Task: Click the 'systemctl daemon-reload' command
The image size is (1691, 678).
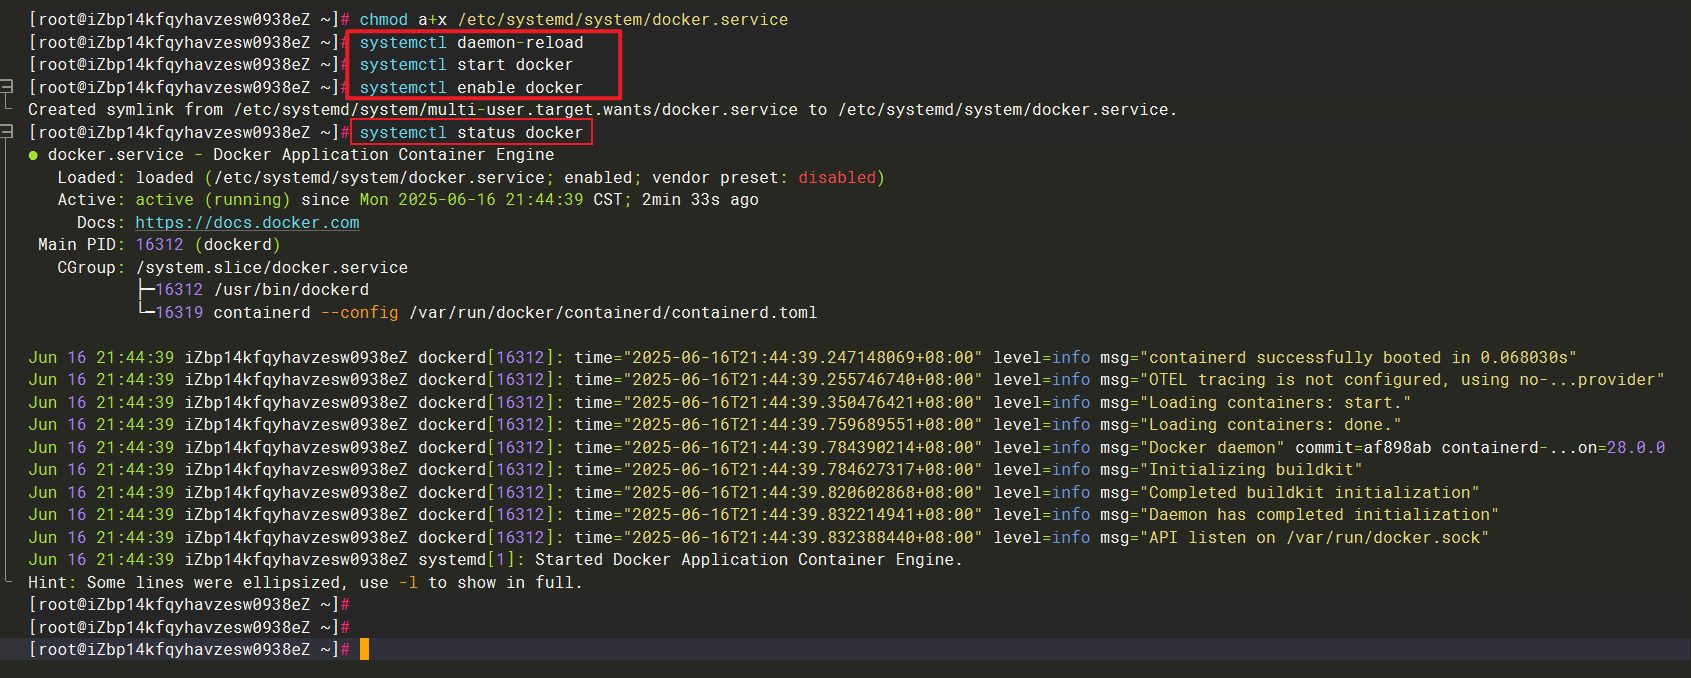Action: 471,42
